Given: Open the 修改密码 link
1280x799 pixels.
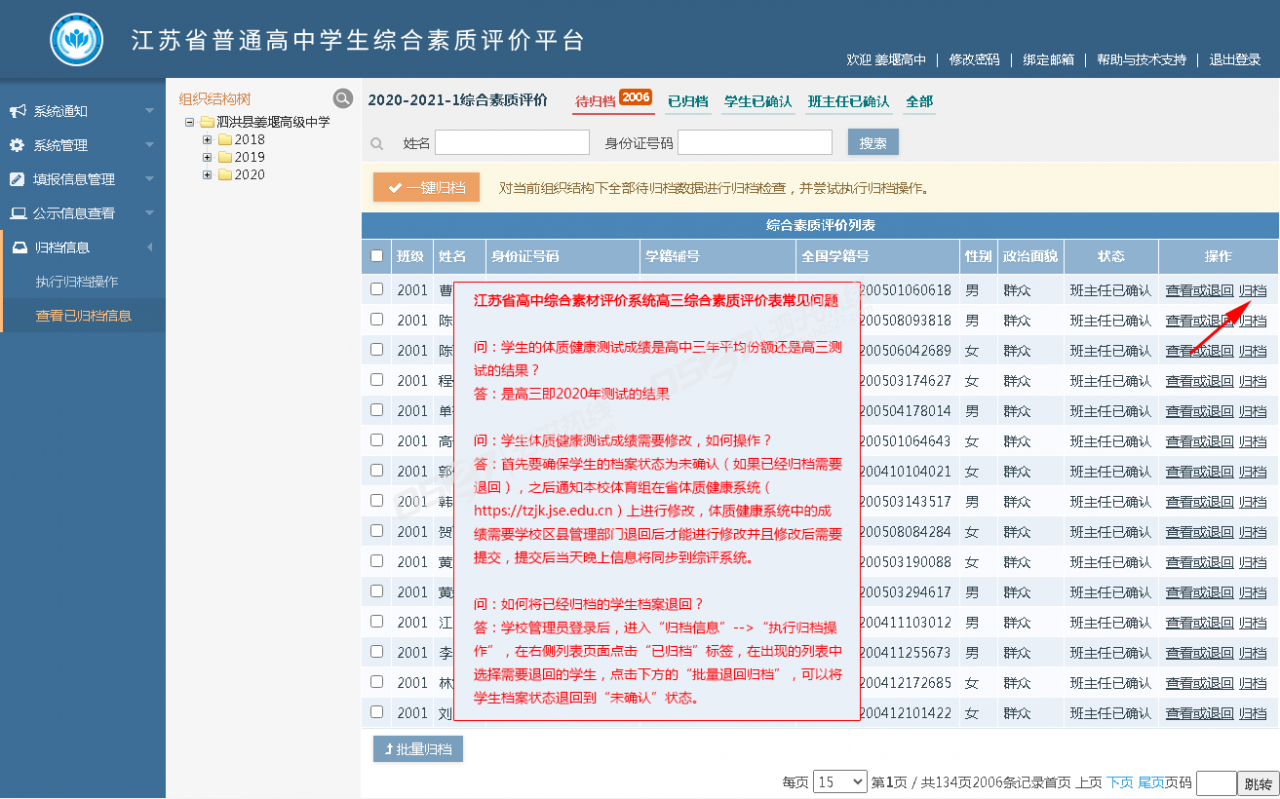Looking at the screenshot, I should [974, 60].
